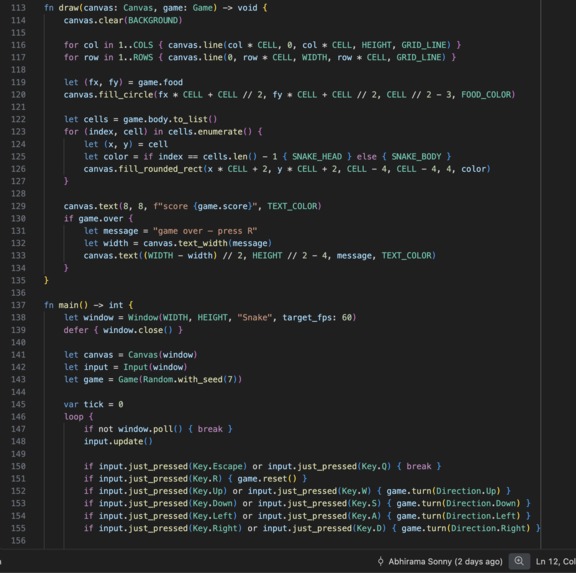Click 'Key.S' on line 153
This screenshot has width=576, height=573.
(x=364, y=503)
